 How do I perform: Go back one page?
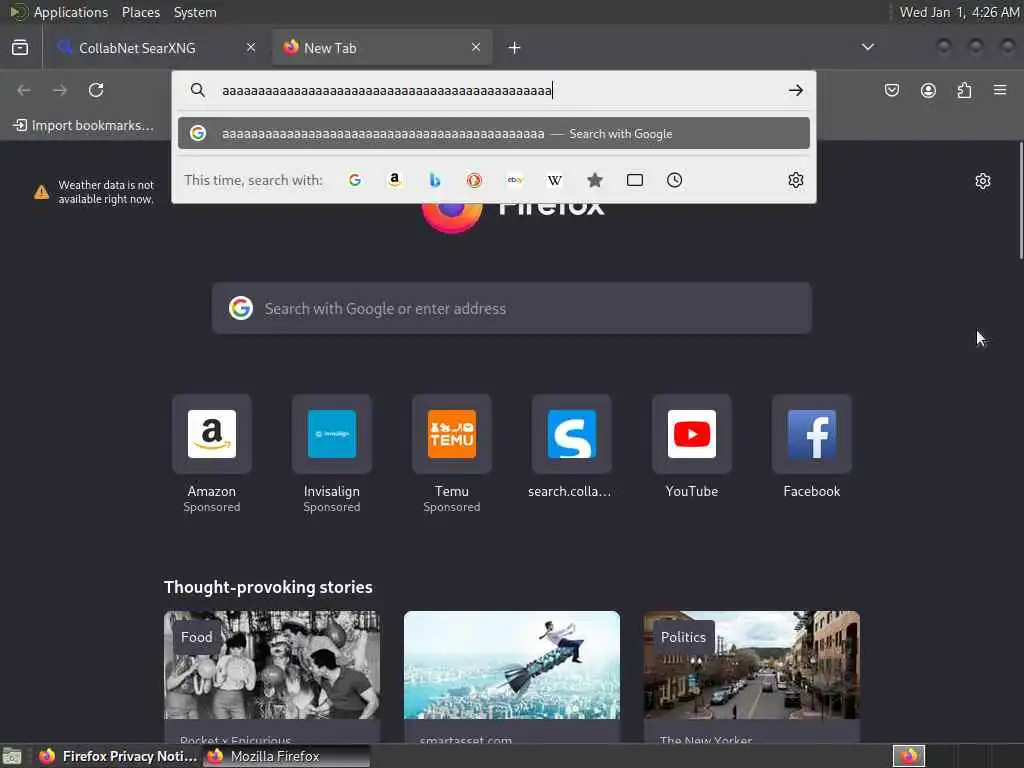[24, 90]
